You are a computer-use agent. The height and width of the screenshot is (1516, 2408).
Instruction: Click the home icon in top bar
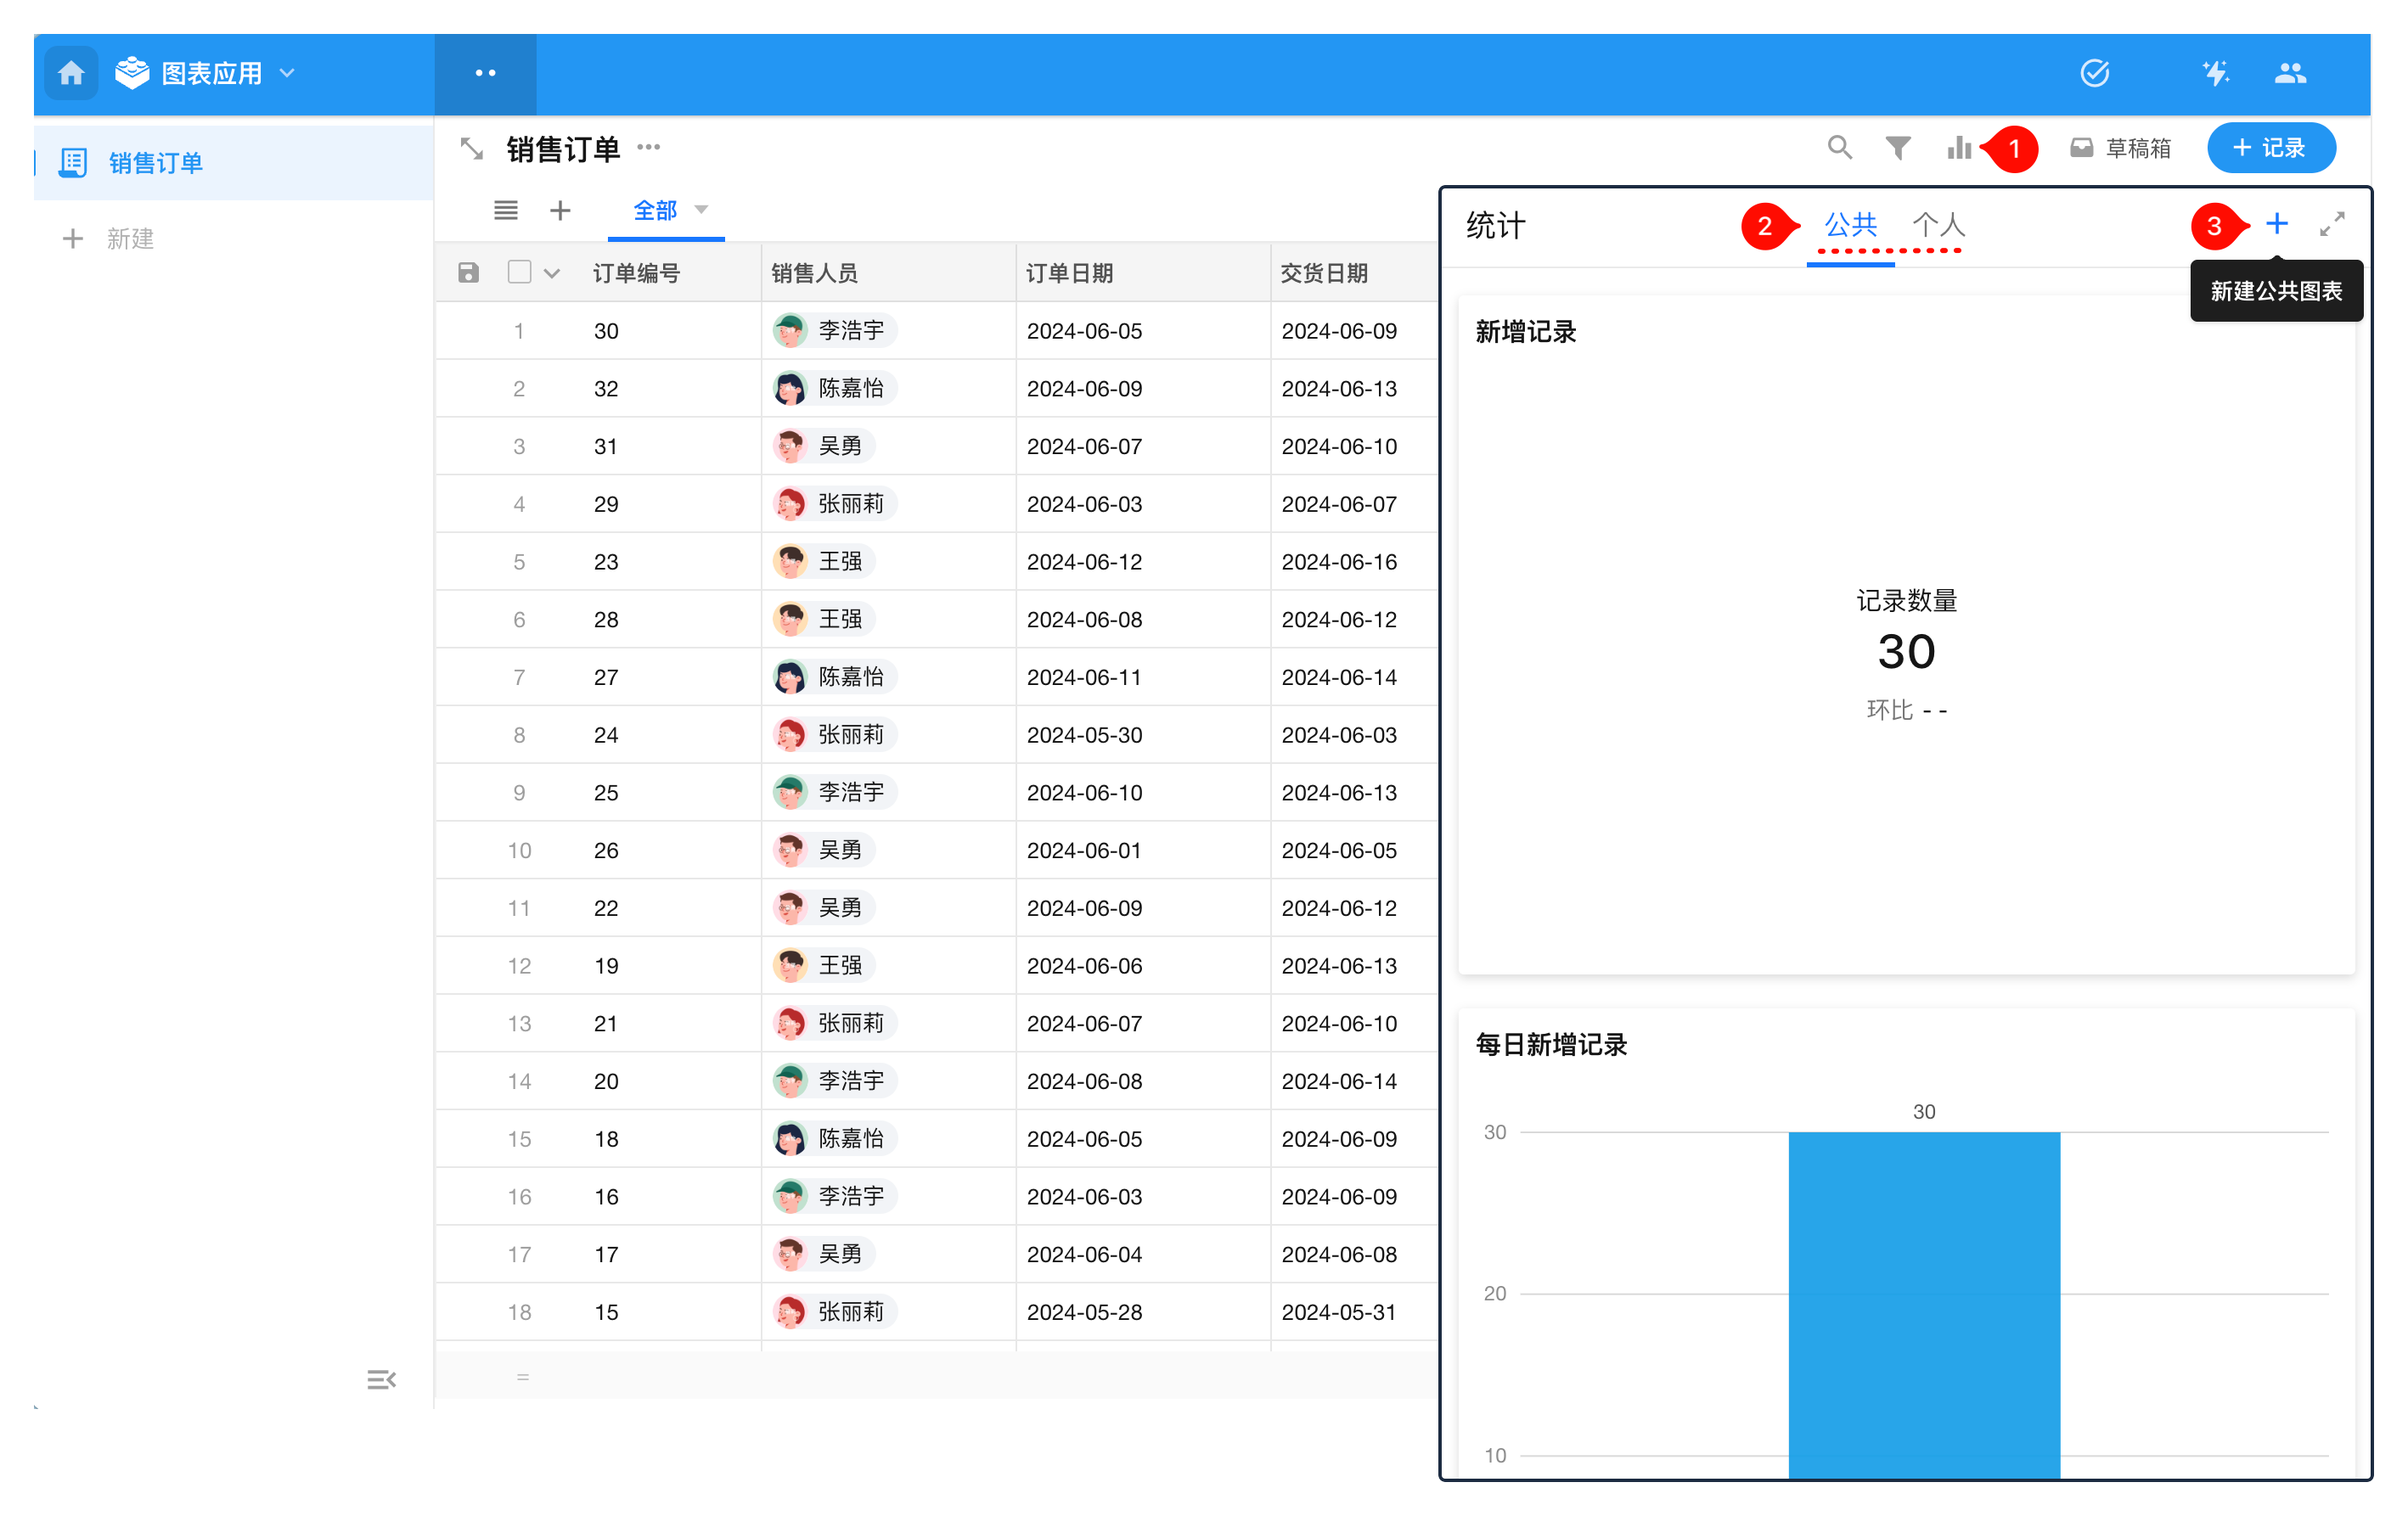pyautogui.click(x=71, y=73)
